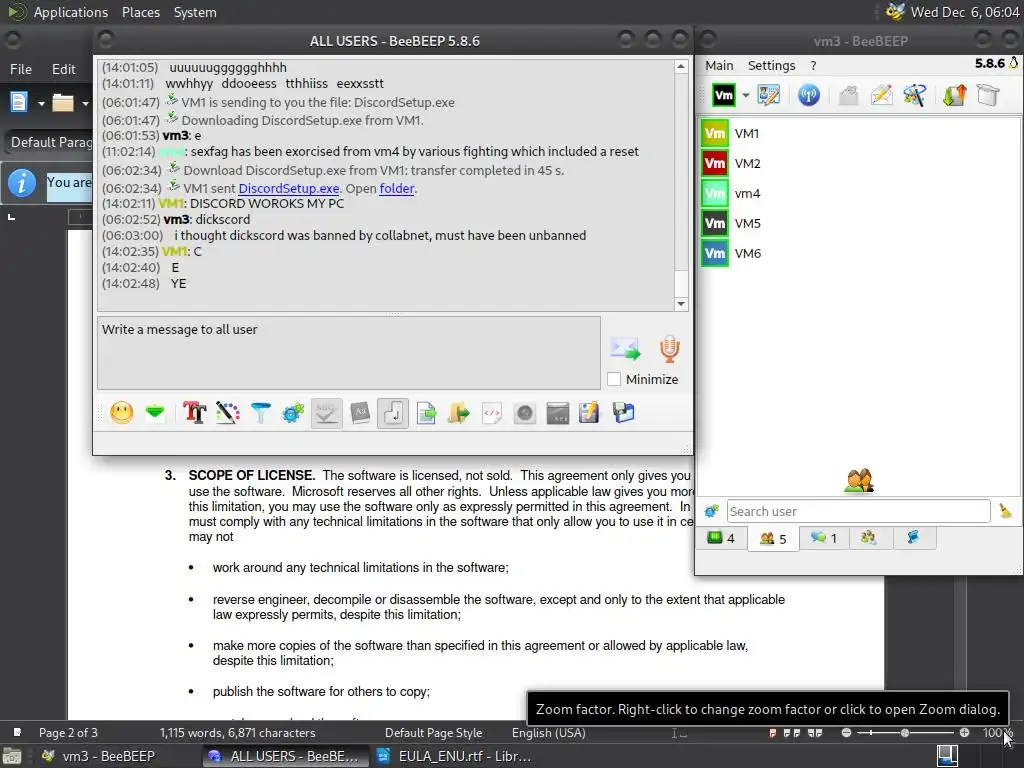This screenshot has width=1024, height=768.
Task: Choose the chat font color tool
Action: click(227, 413)
